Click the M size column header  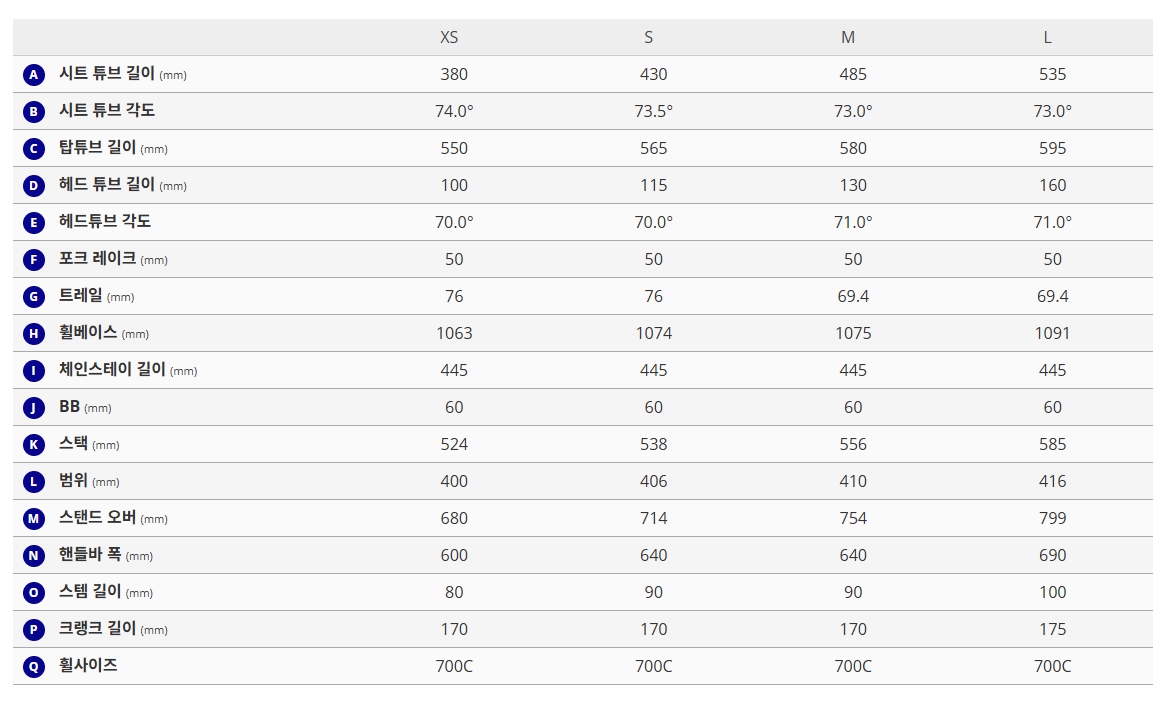[848, 37]
